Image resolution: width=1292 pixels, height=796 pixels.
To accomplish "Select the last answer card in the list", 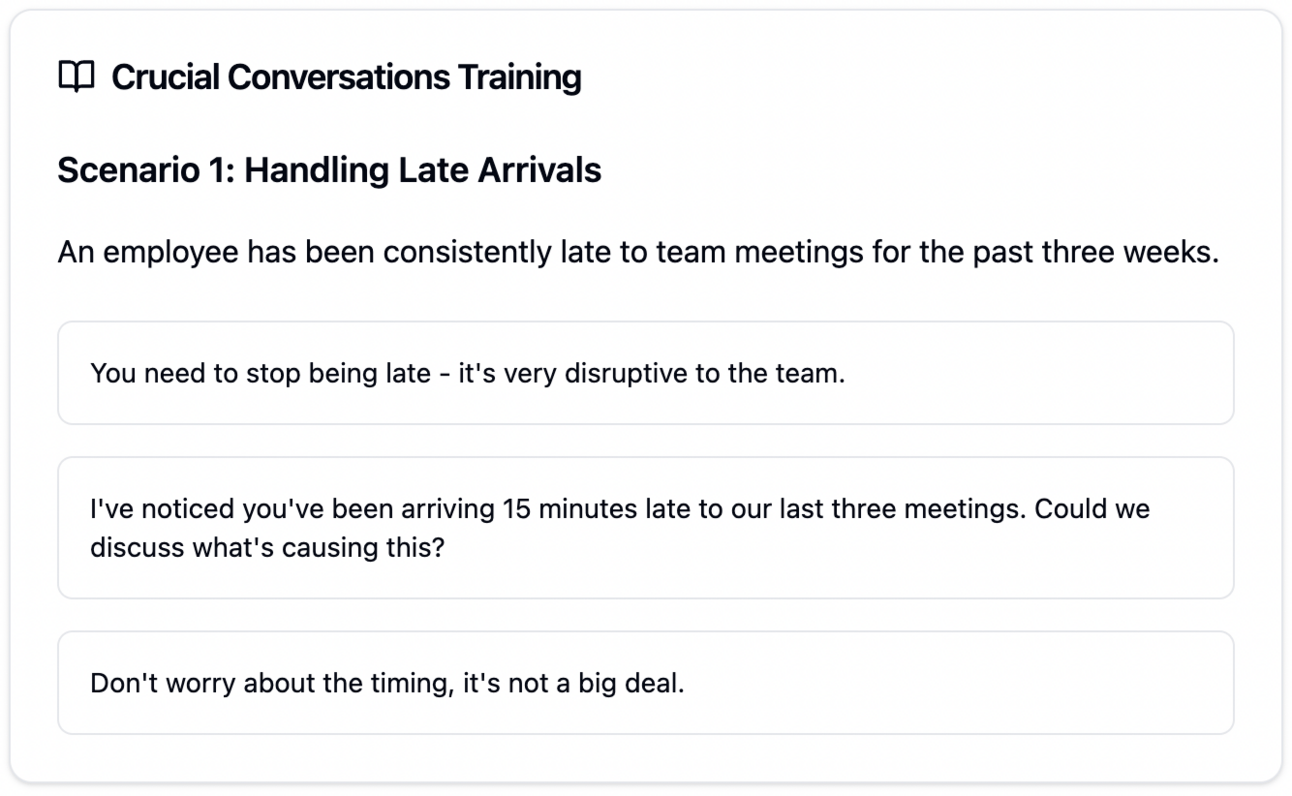I will click(x=645, y=683).
